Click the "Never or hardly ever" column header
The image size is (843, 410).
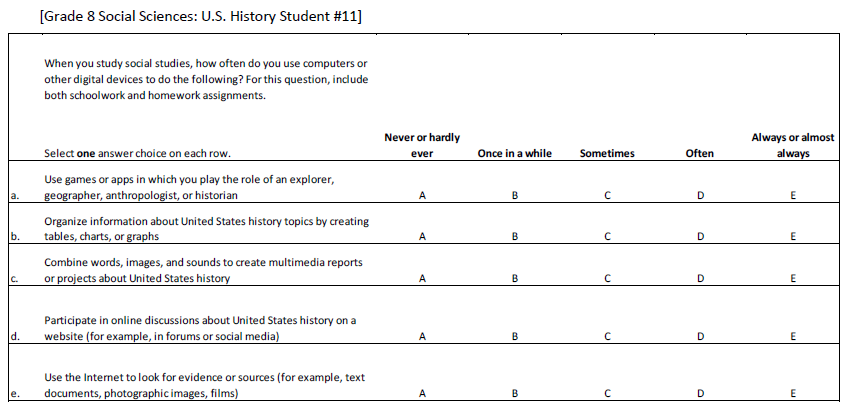point(422,145)
